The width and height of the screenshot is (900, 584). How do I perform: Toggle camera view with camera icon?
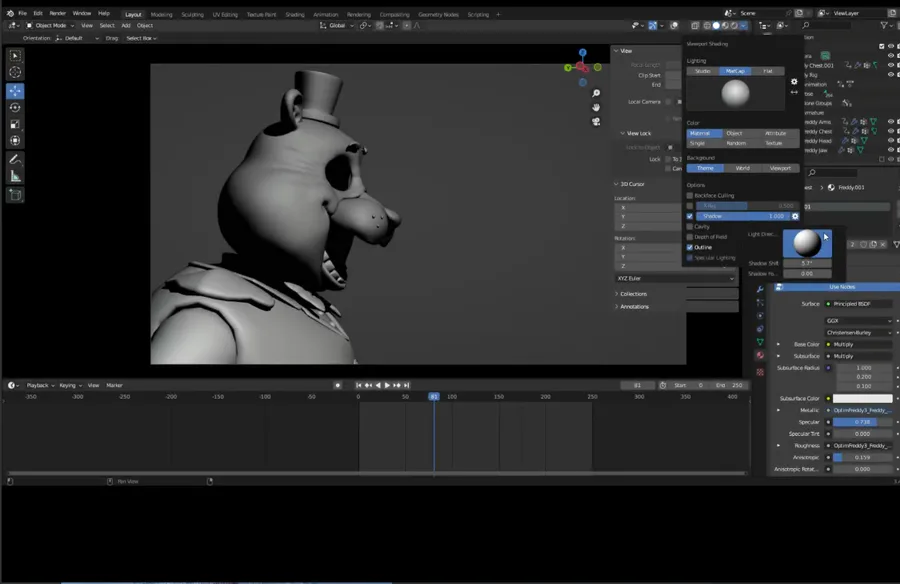click(596, 122)
